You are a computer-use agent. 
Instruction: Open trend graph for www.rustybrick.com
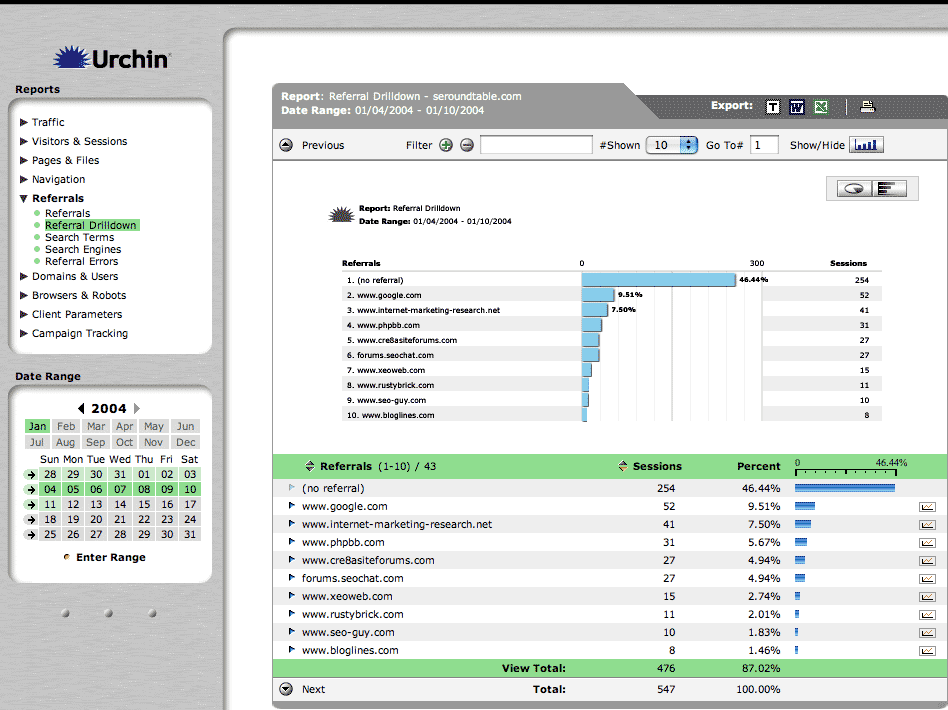click(927, 615)
